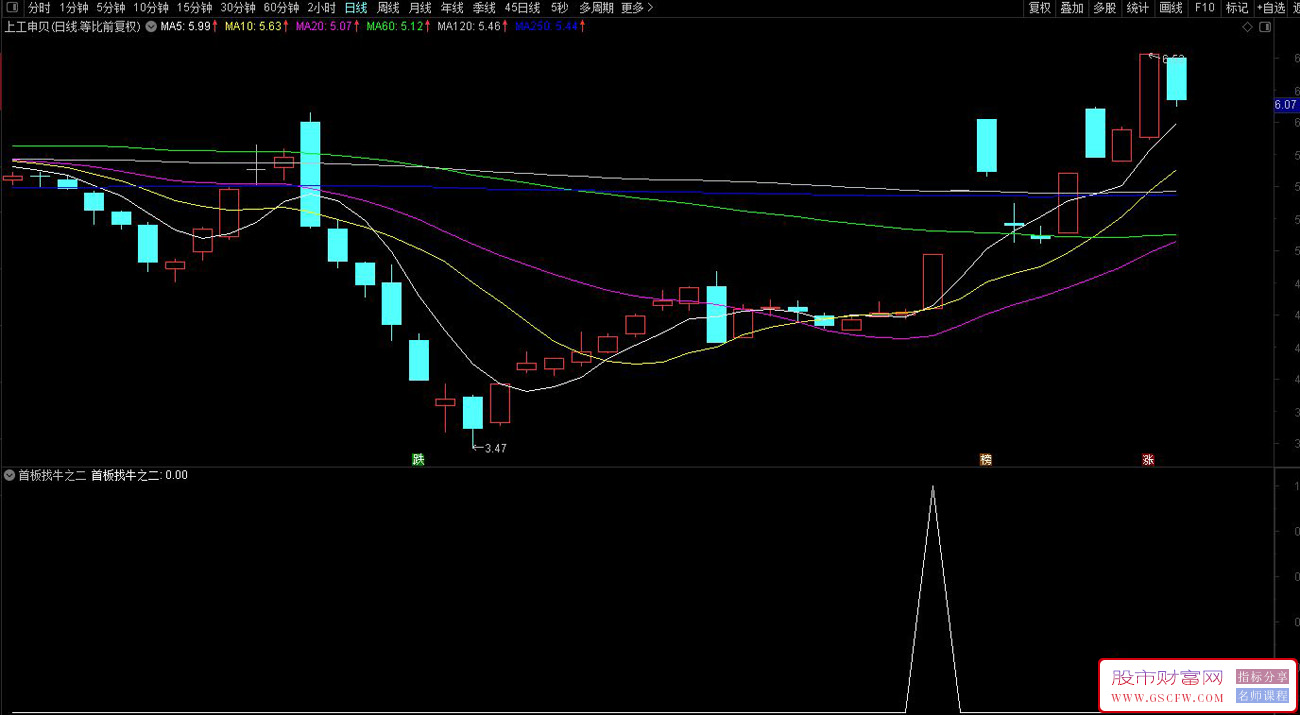1300x715 pixels.
Task: Click the magenta MA20: 5.07 label
Action: (x=324, y=27)
